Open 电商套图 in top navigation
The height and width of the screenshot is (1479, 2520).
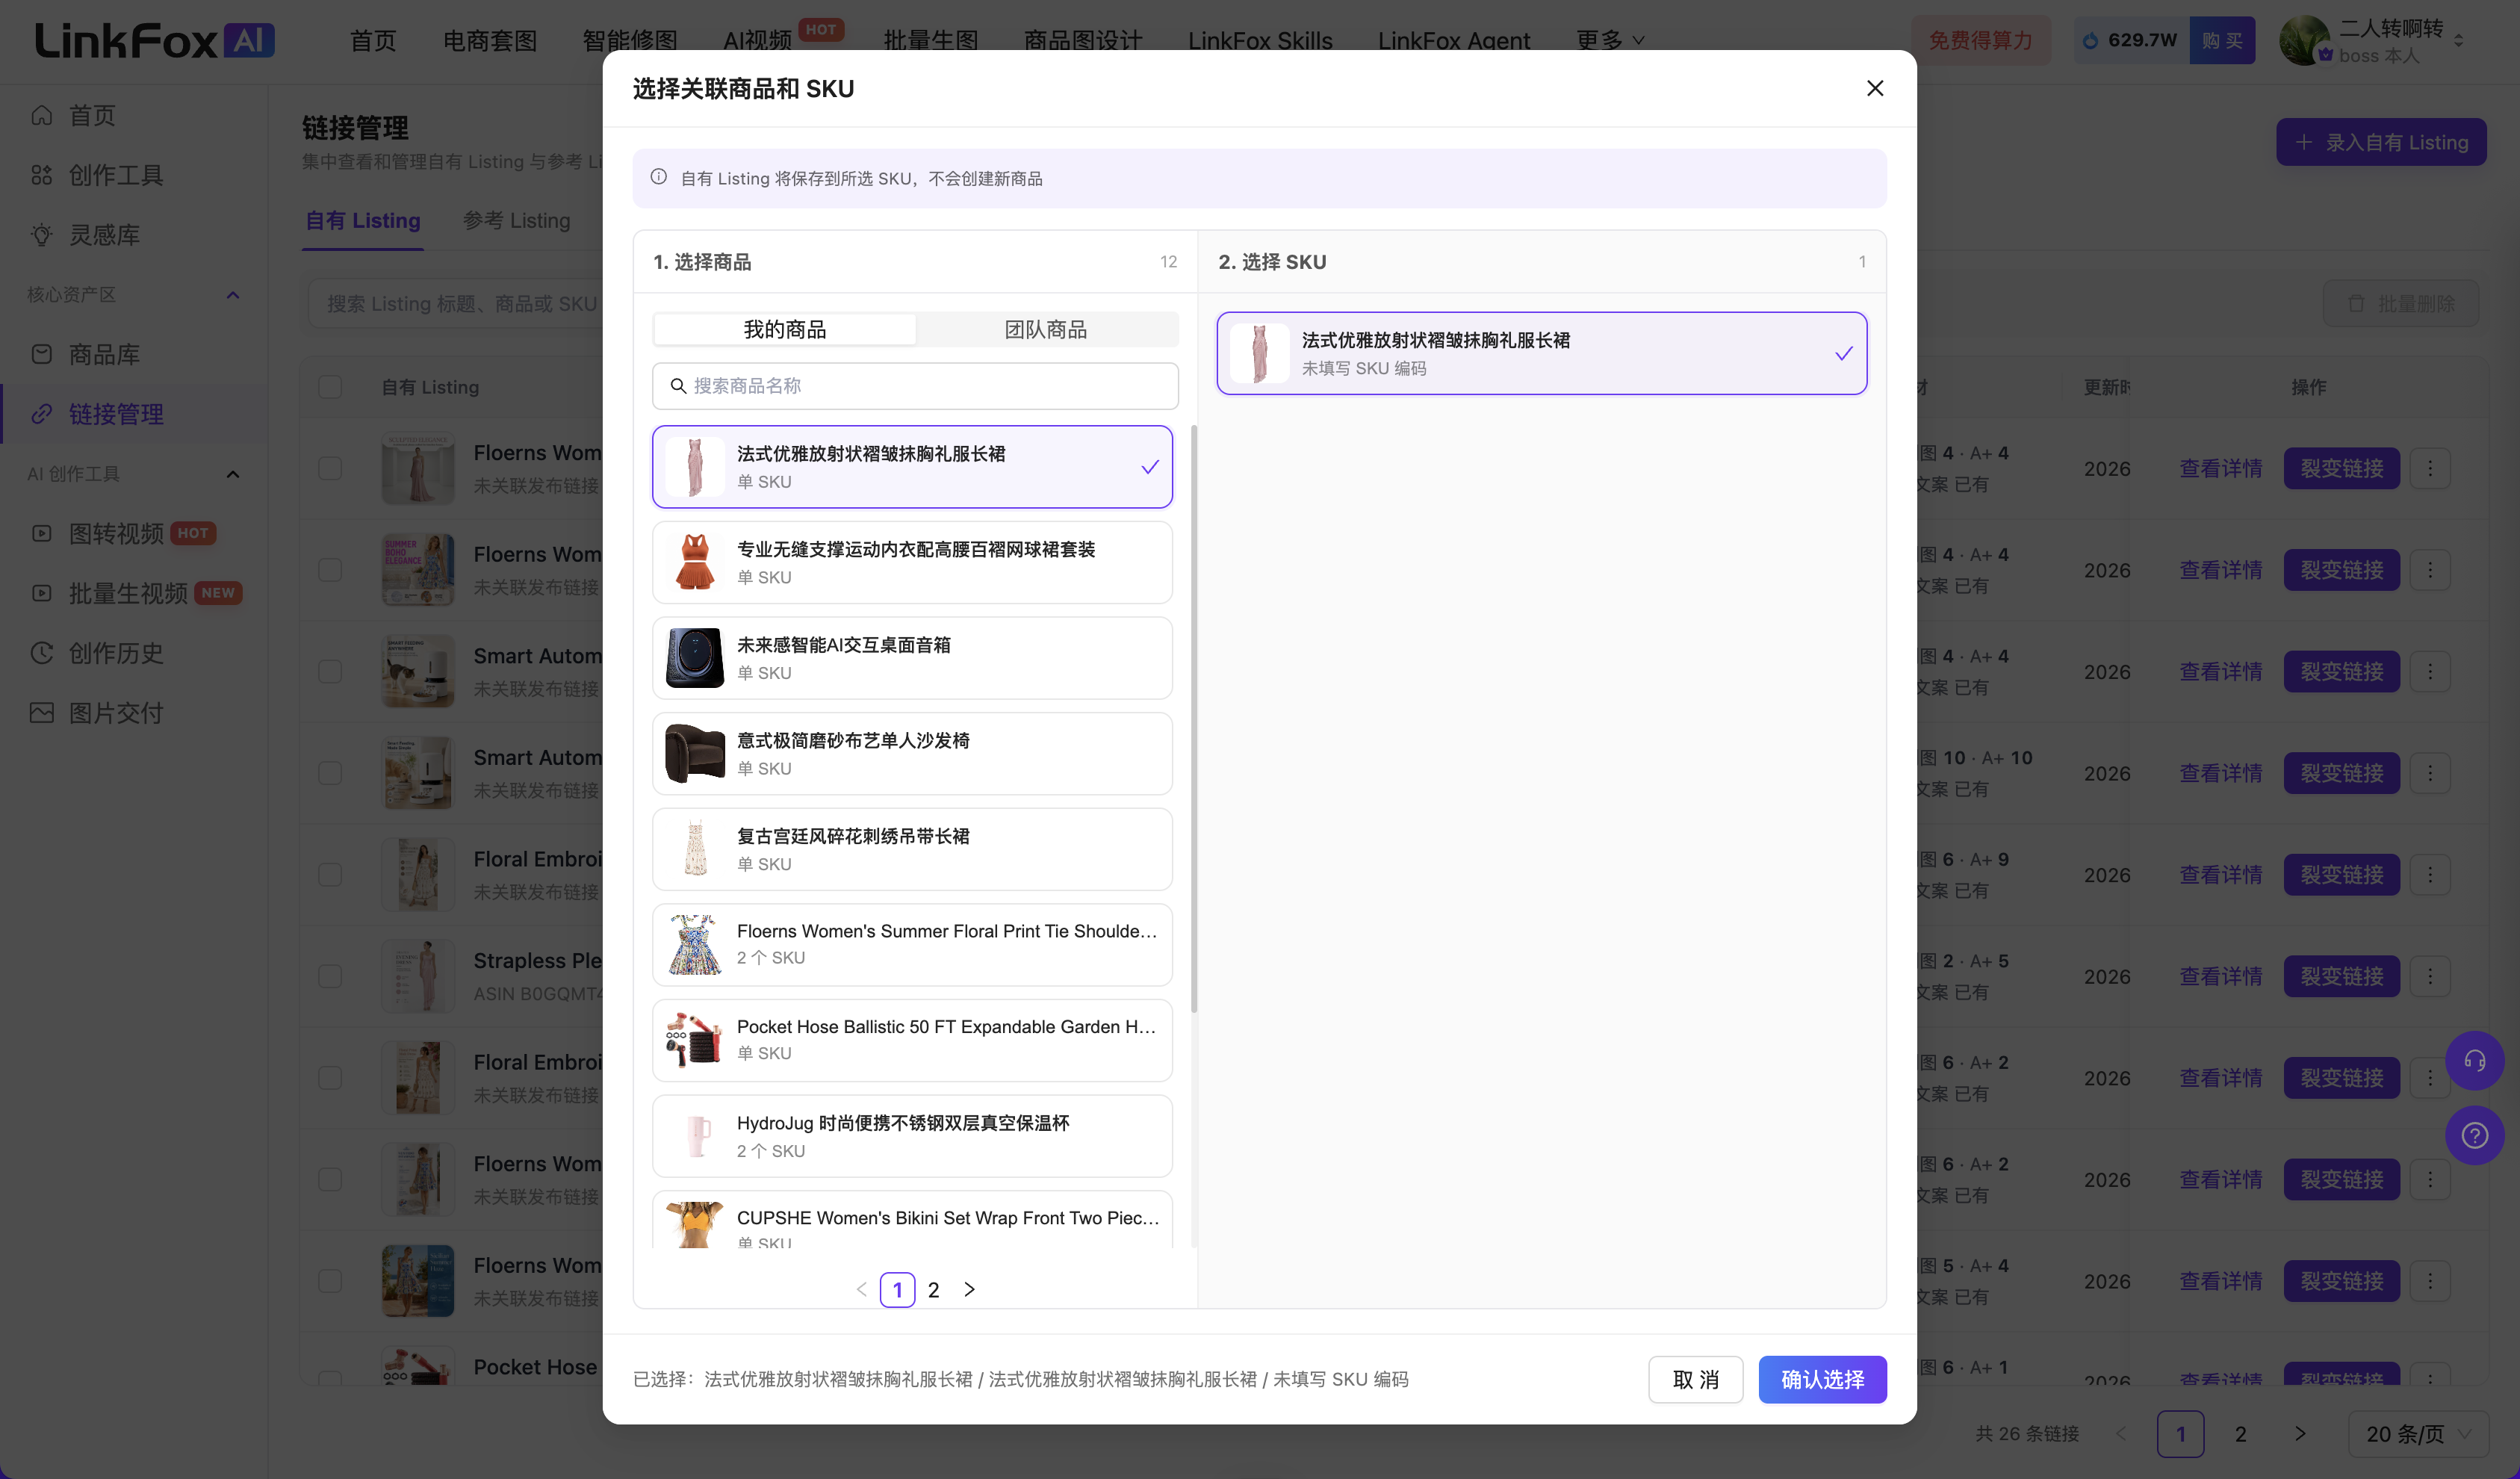(x=489, y=40)
